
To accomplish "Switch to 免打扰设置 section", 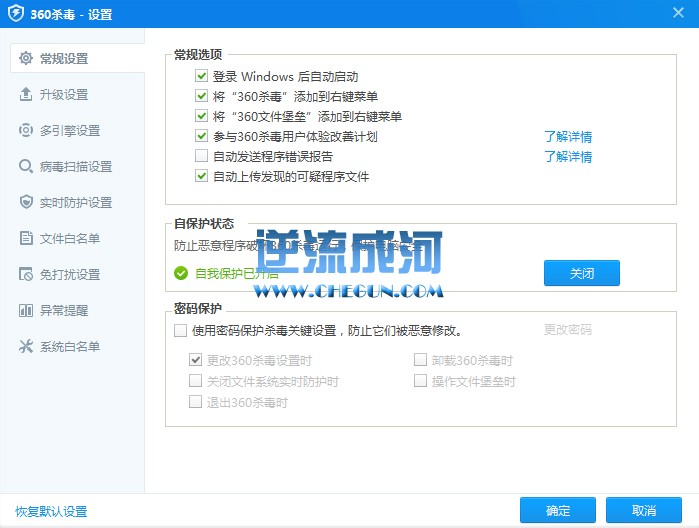I will (x=72, y=275).
